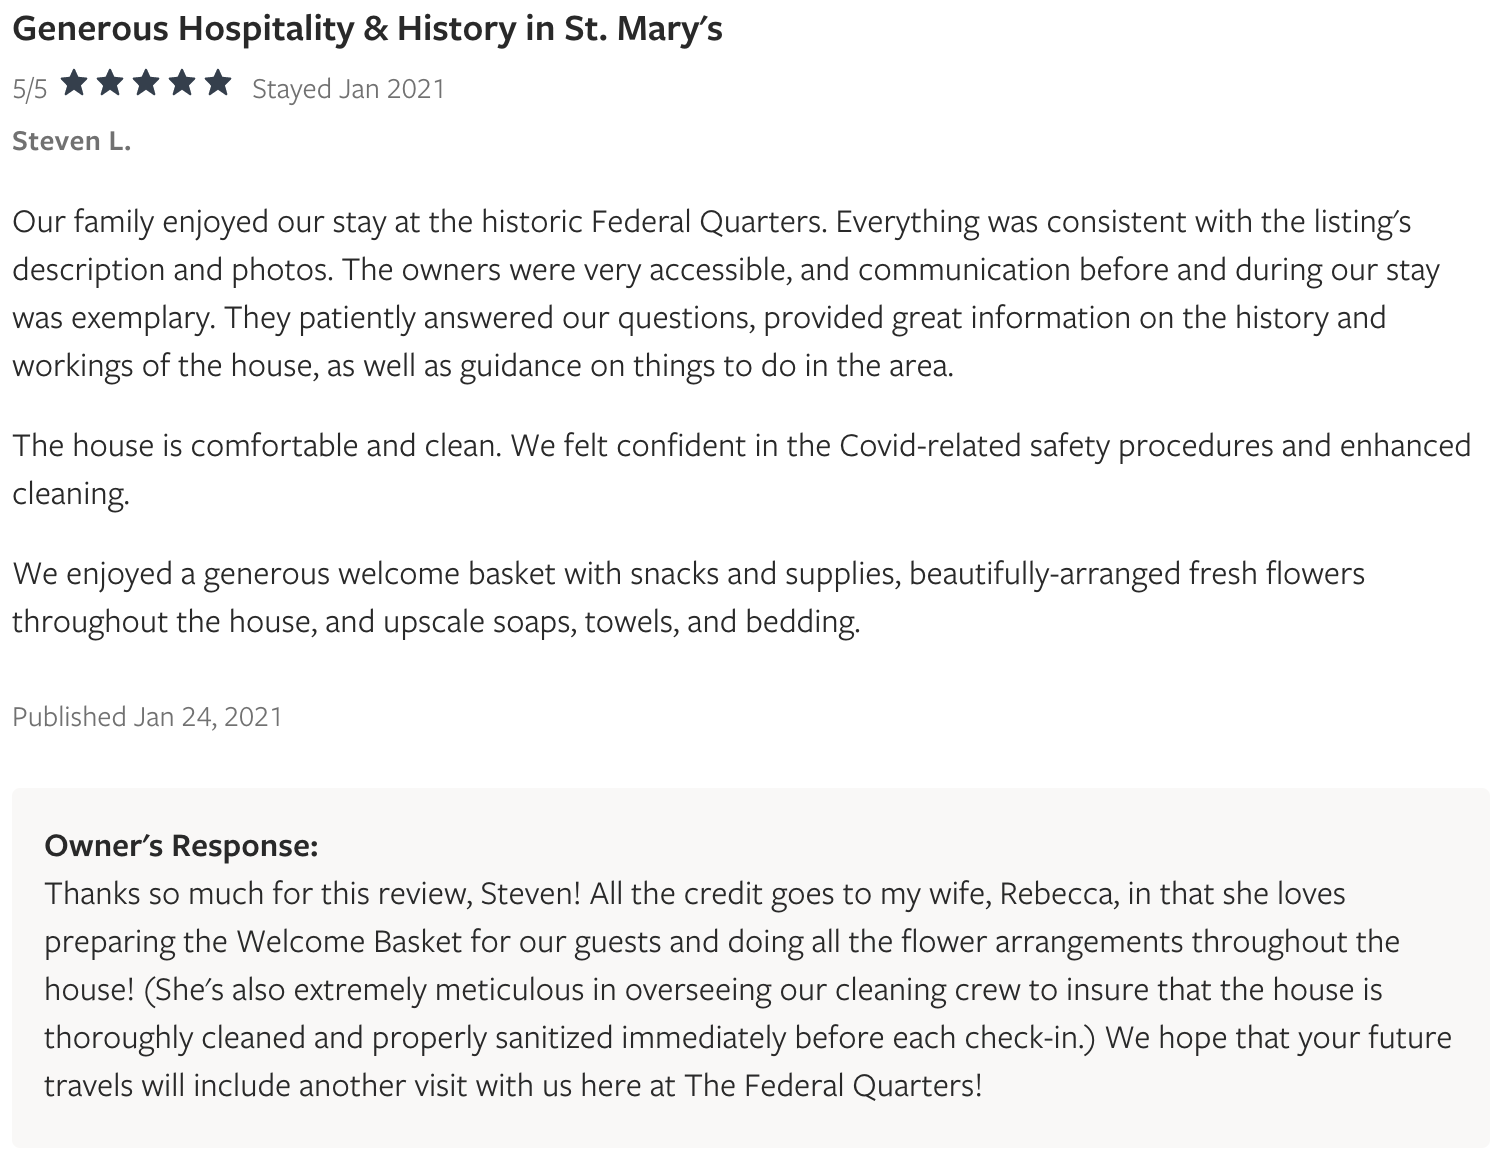The height and width of the screenshot is (1168, 1510).
Task: Click the first rating star
Action: click(74, 83)
